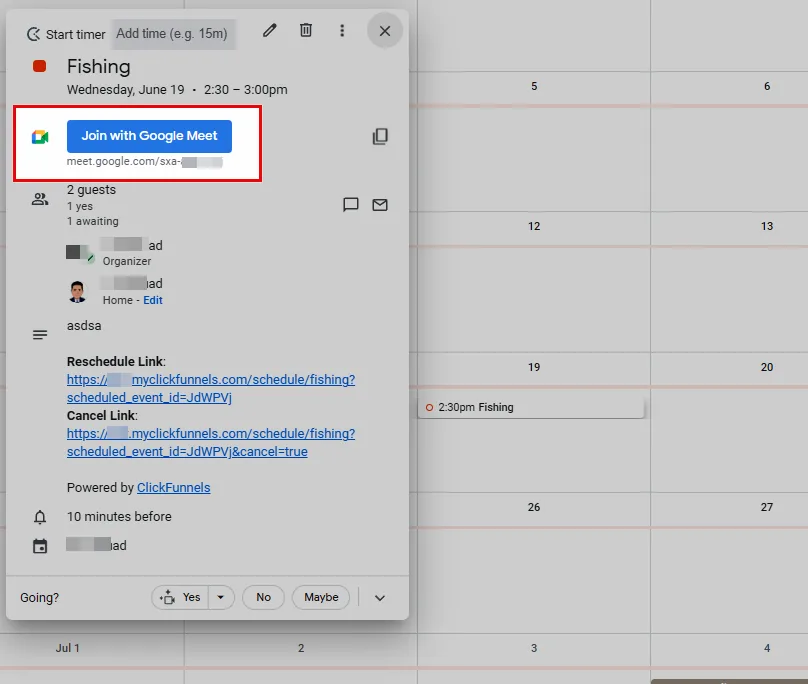Viewport: 808px width, 684px height.
Task: Select Jul 1 in the calendar
Action: [68, 648]
